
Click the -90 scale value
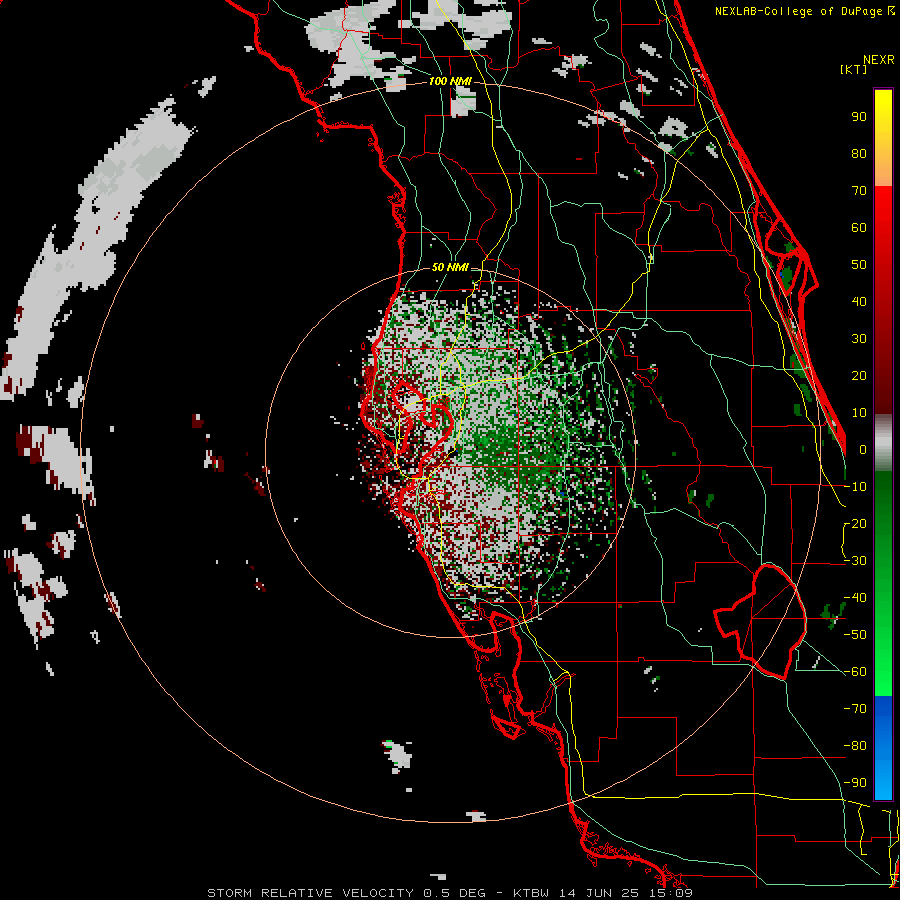coord(855,783)
